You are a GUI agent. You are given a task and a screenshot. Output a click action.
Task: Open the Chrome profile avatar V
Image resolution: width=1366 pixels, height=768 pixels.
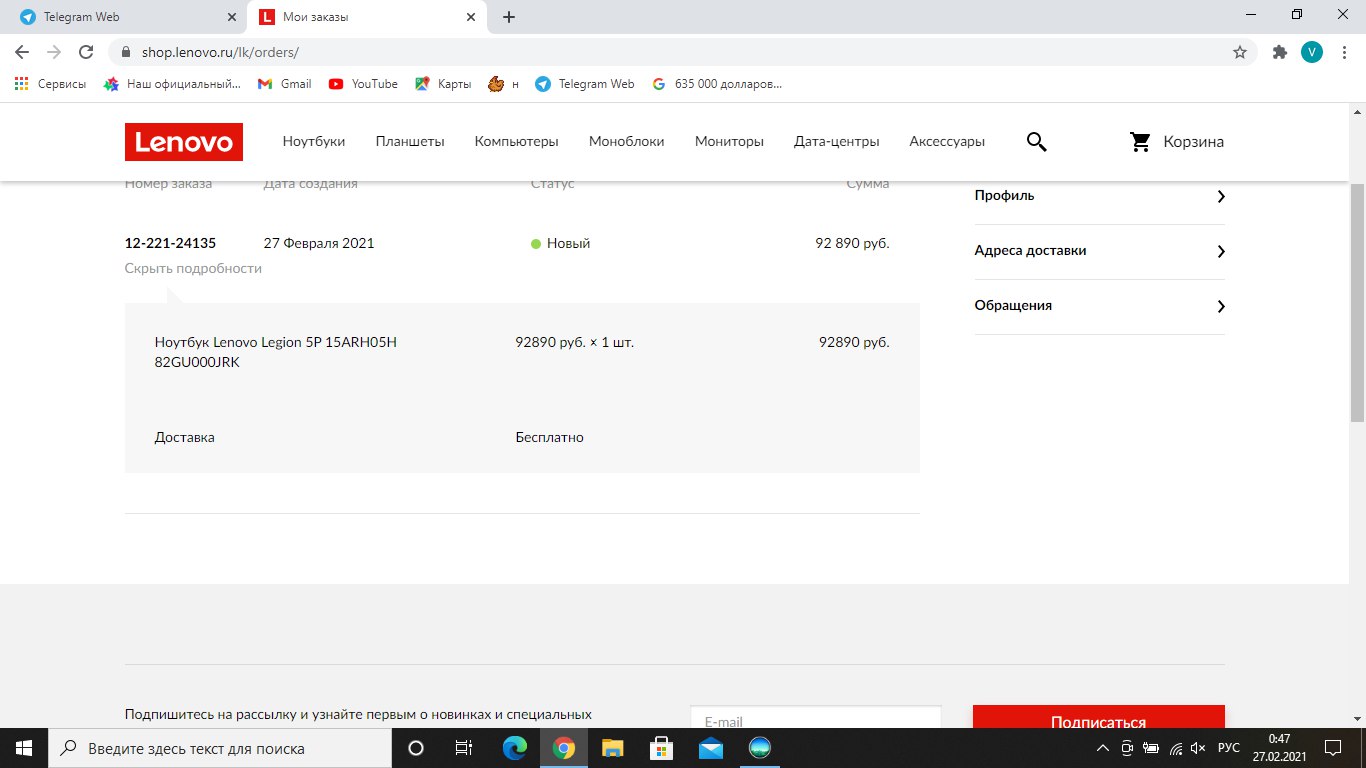(x=1312, y=52)
